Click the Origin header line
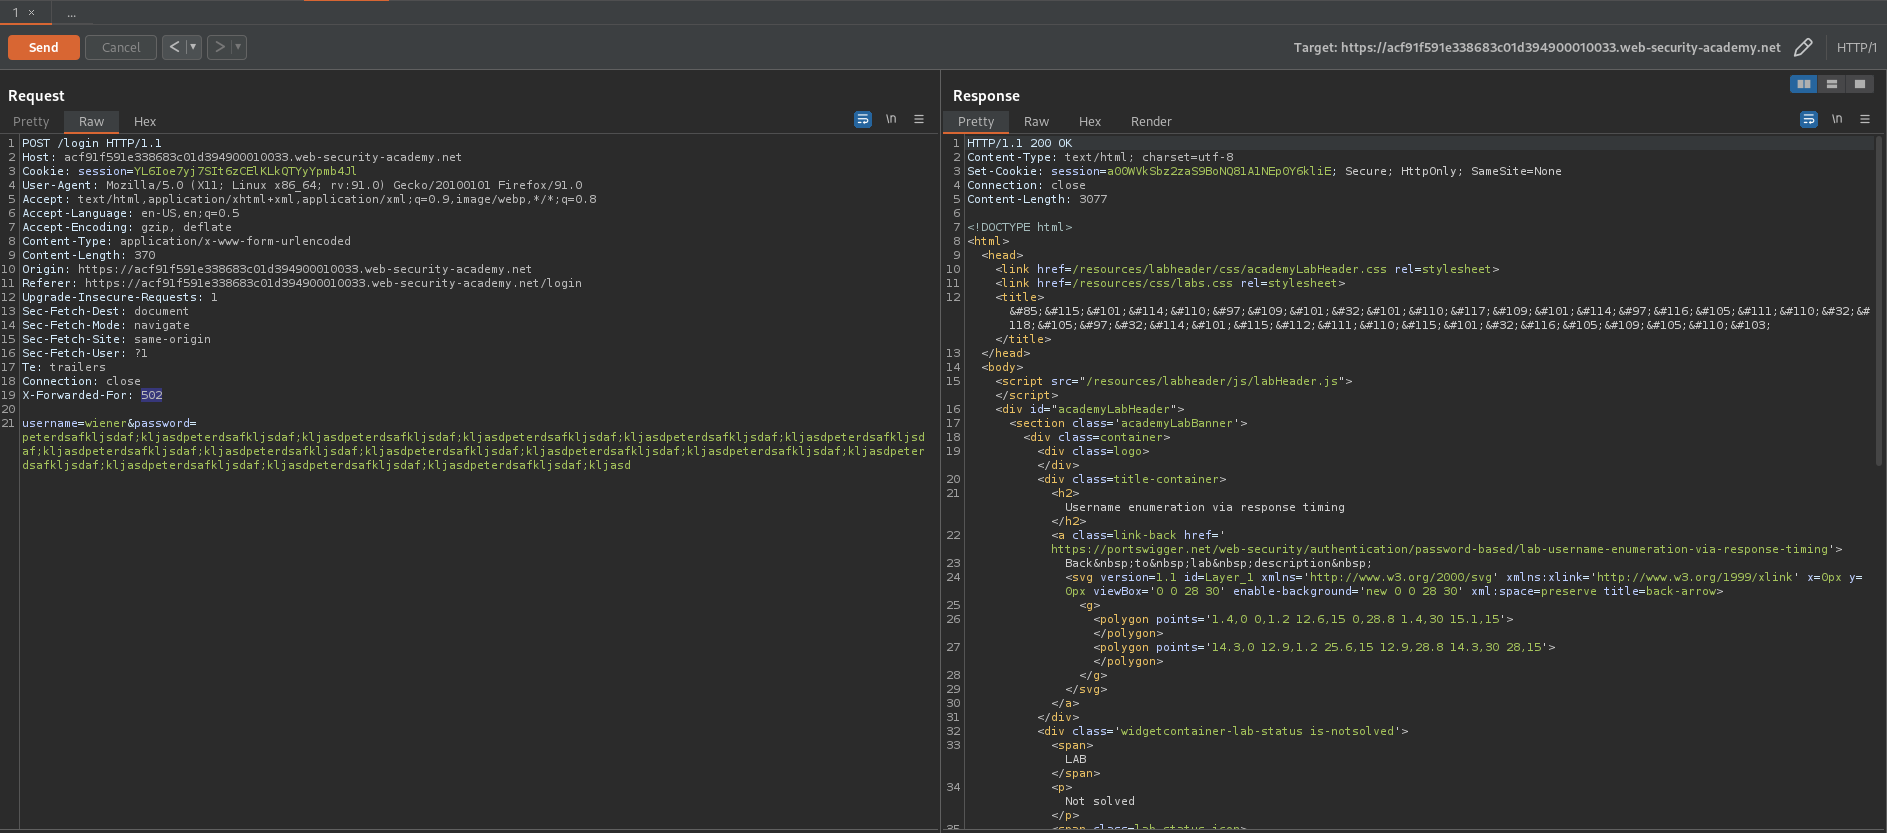The height and width of the screenshot is (833, 1887). pos(277,269)
